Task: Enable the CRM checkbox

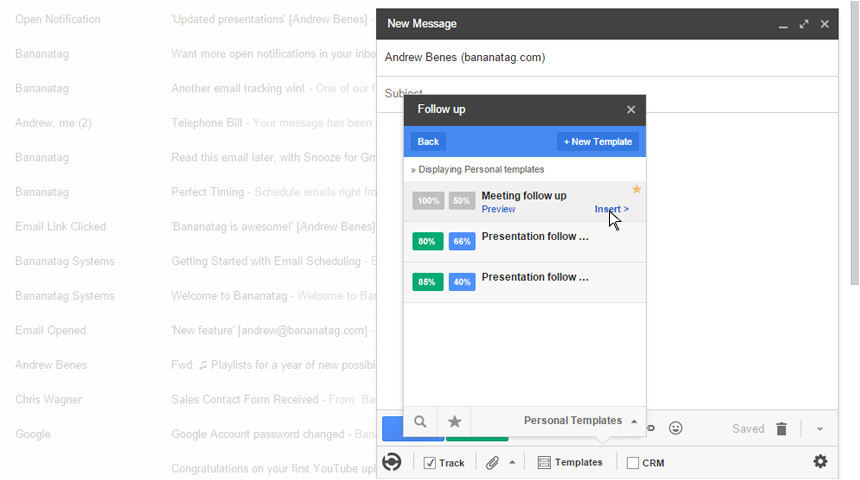Action: [633, 463]
